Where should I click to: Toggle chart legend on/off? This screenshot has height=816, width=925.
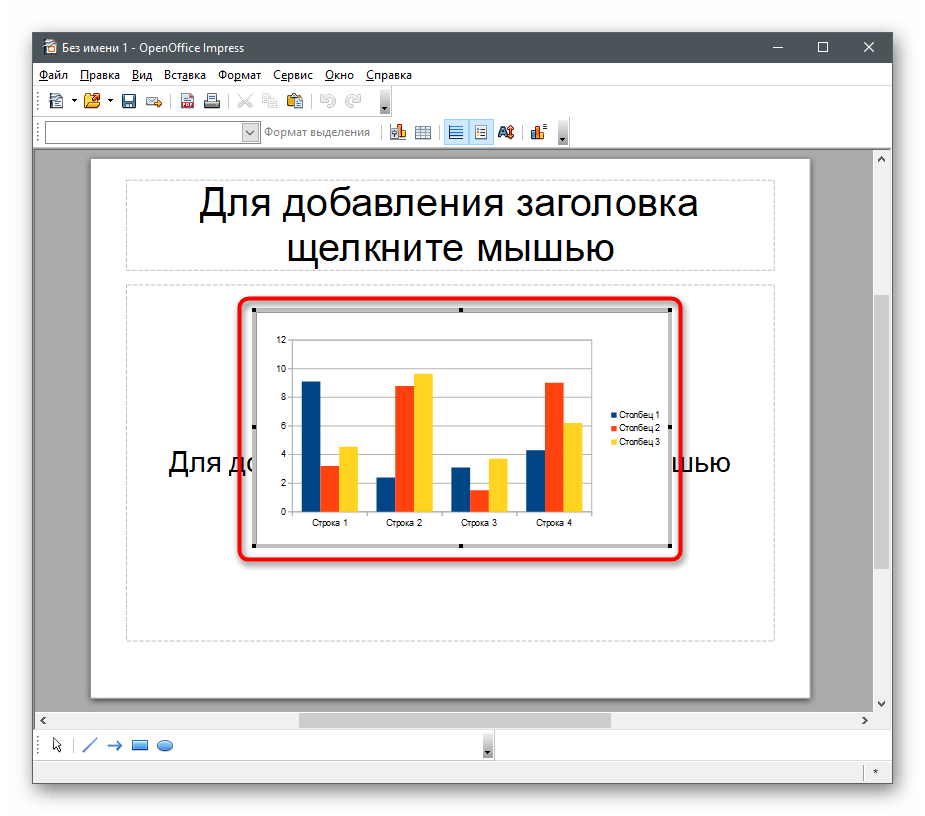[x=481, y=132]
